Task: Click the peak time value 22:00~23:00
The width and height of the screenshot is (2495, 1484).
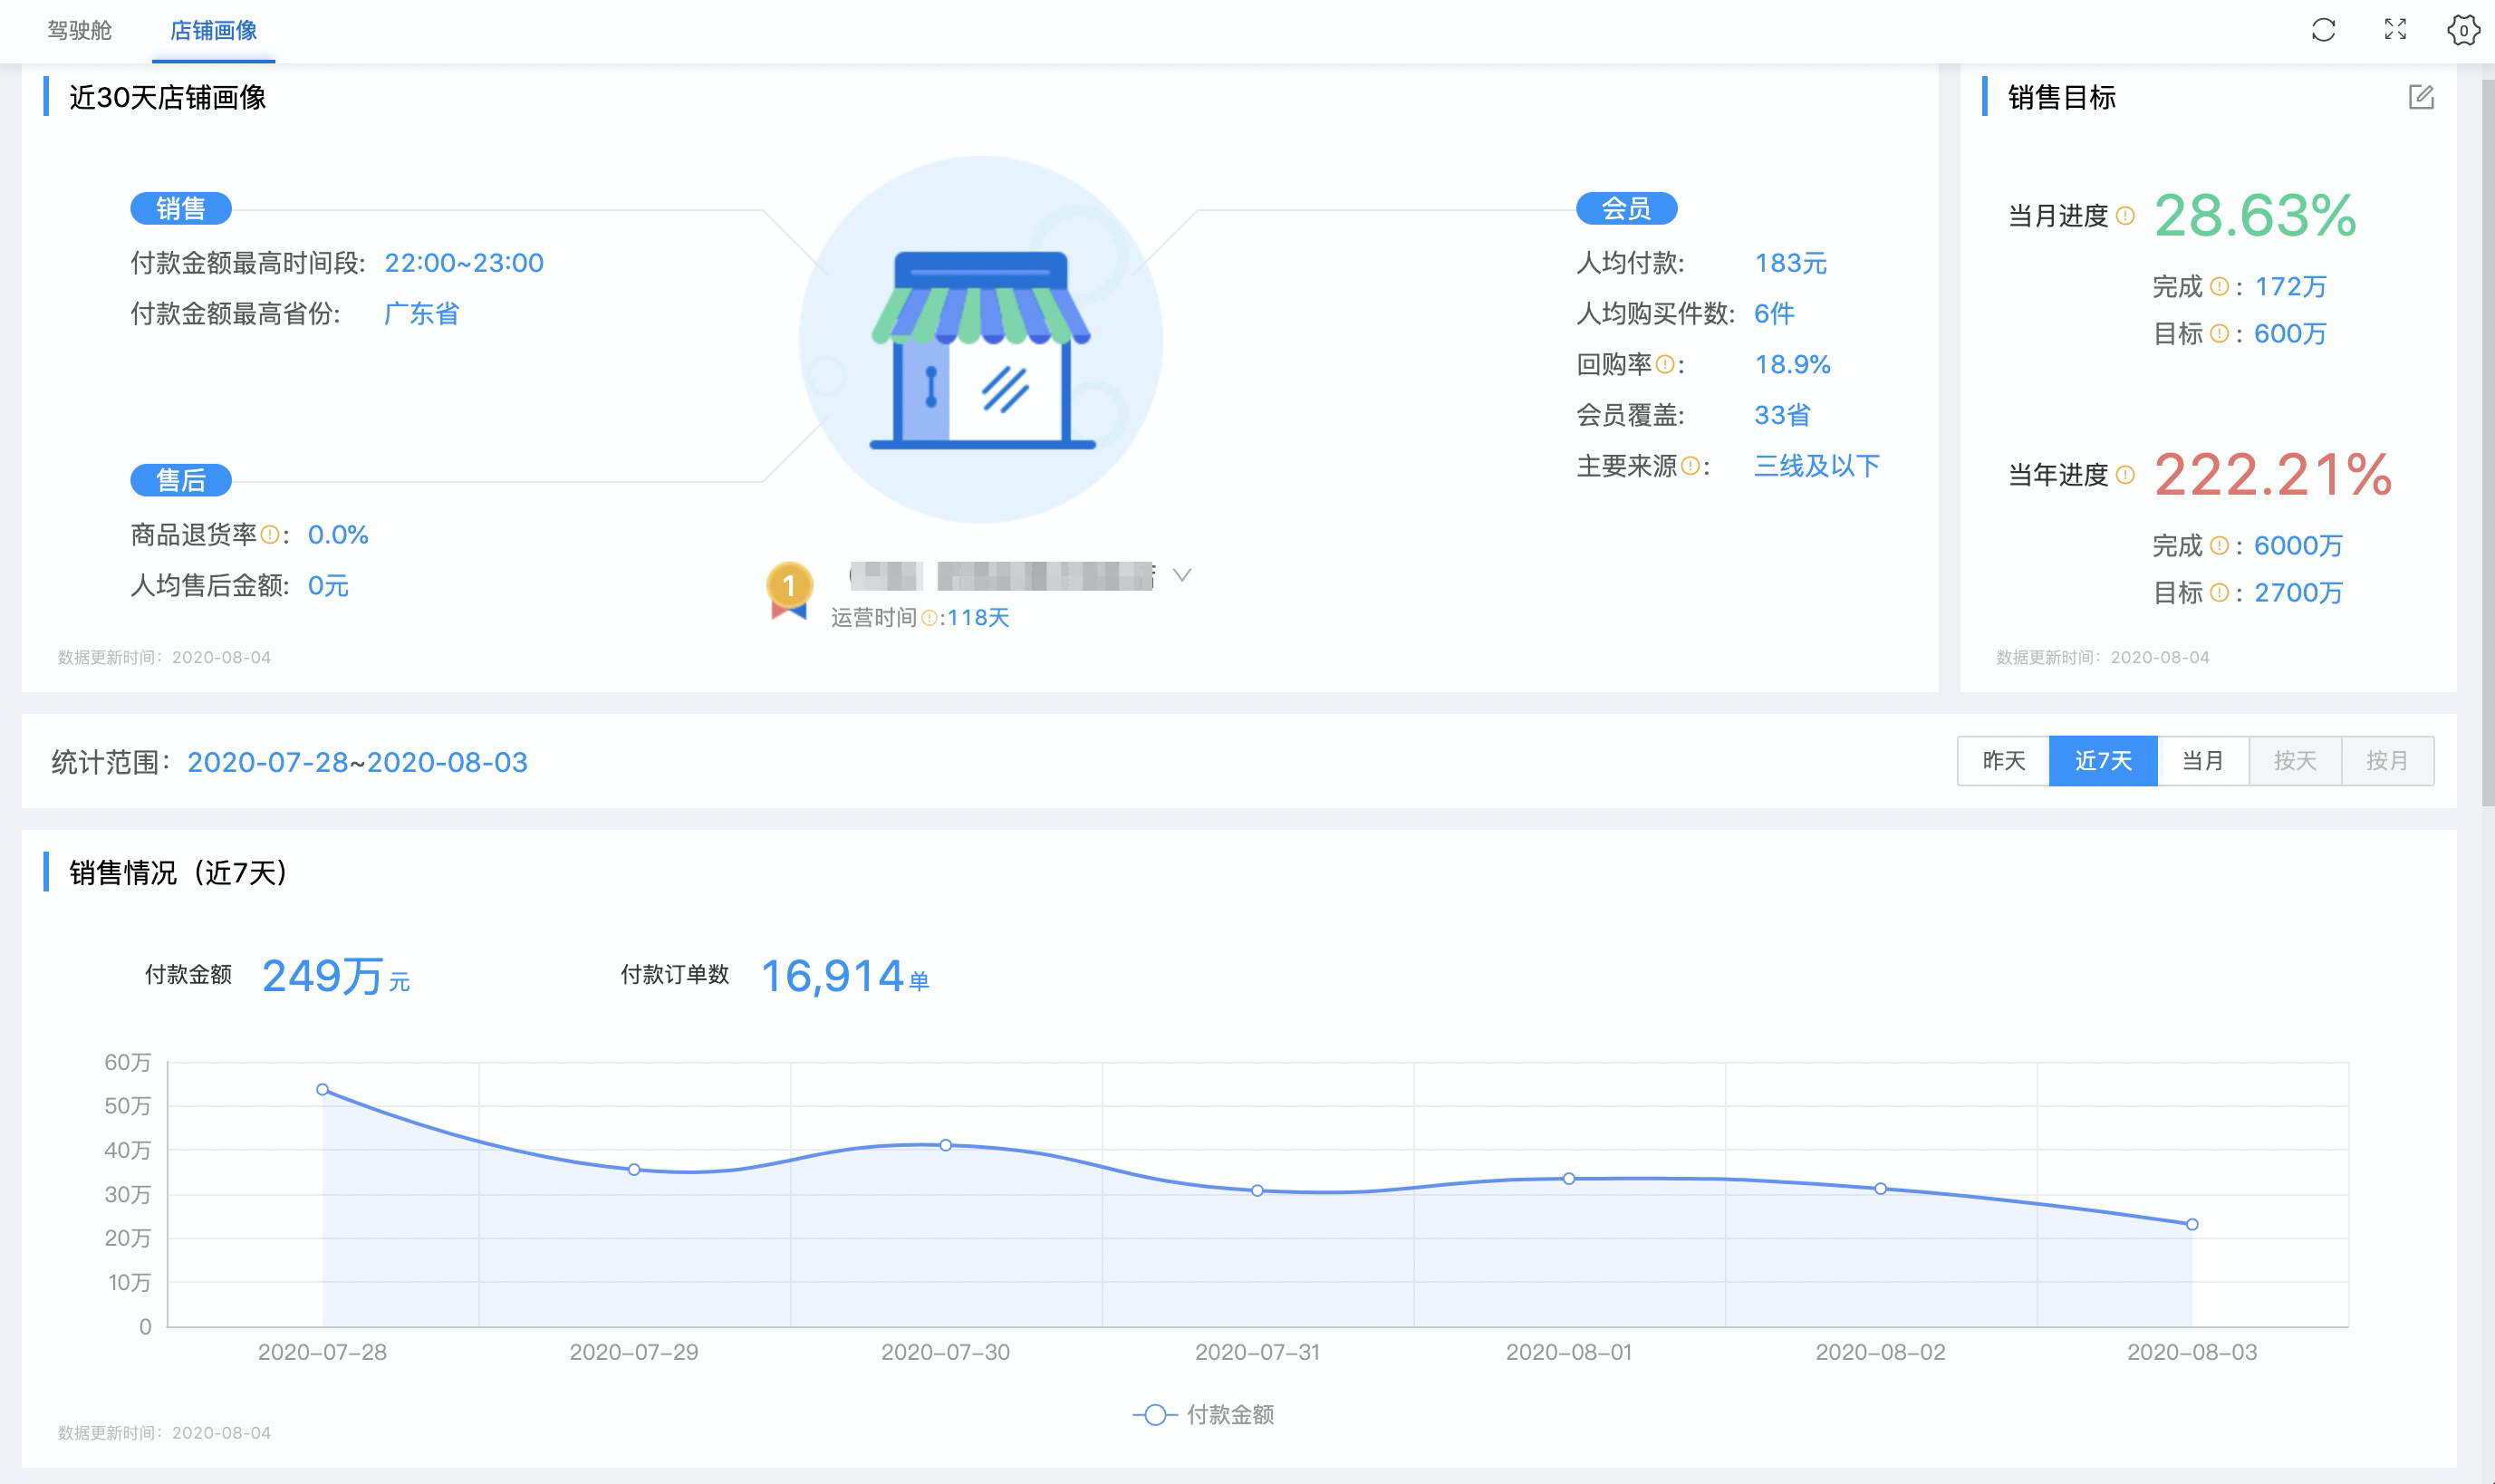Action: click(x=464, y=263)
